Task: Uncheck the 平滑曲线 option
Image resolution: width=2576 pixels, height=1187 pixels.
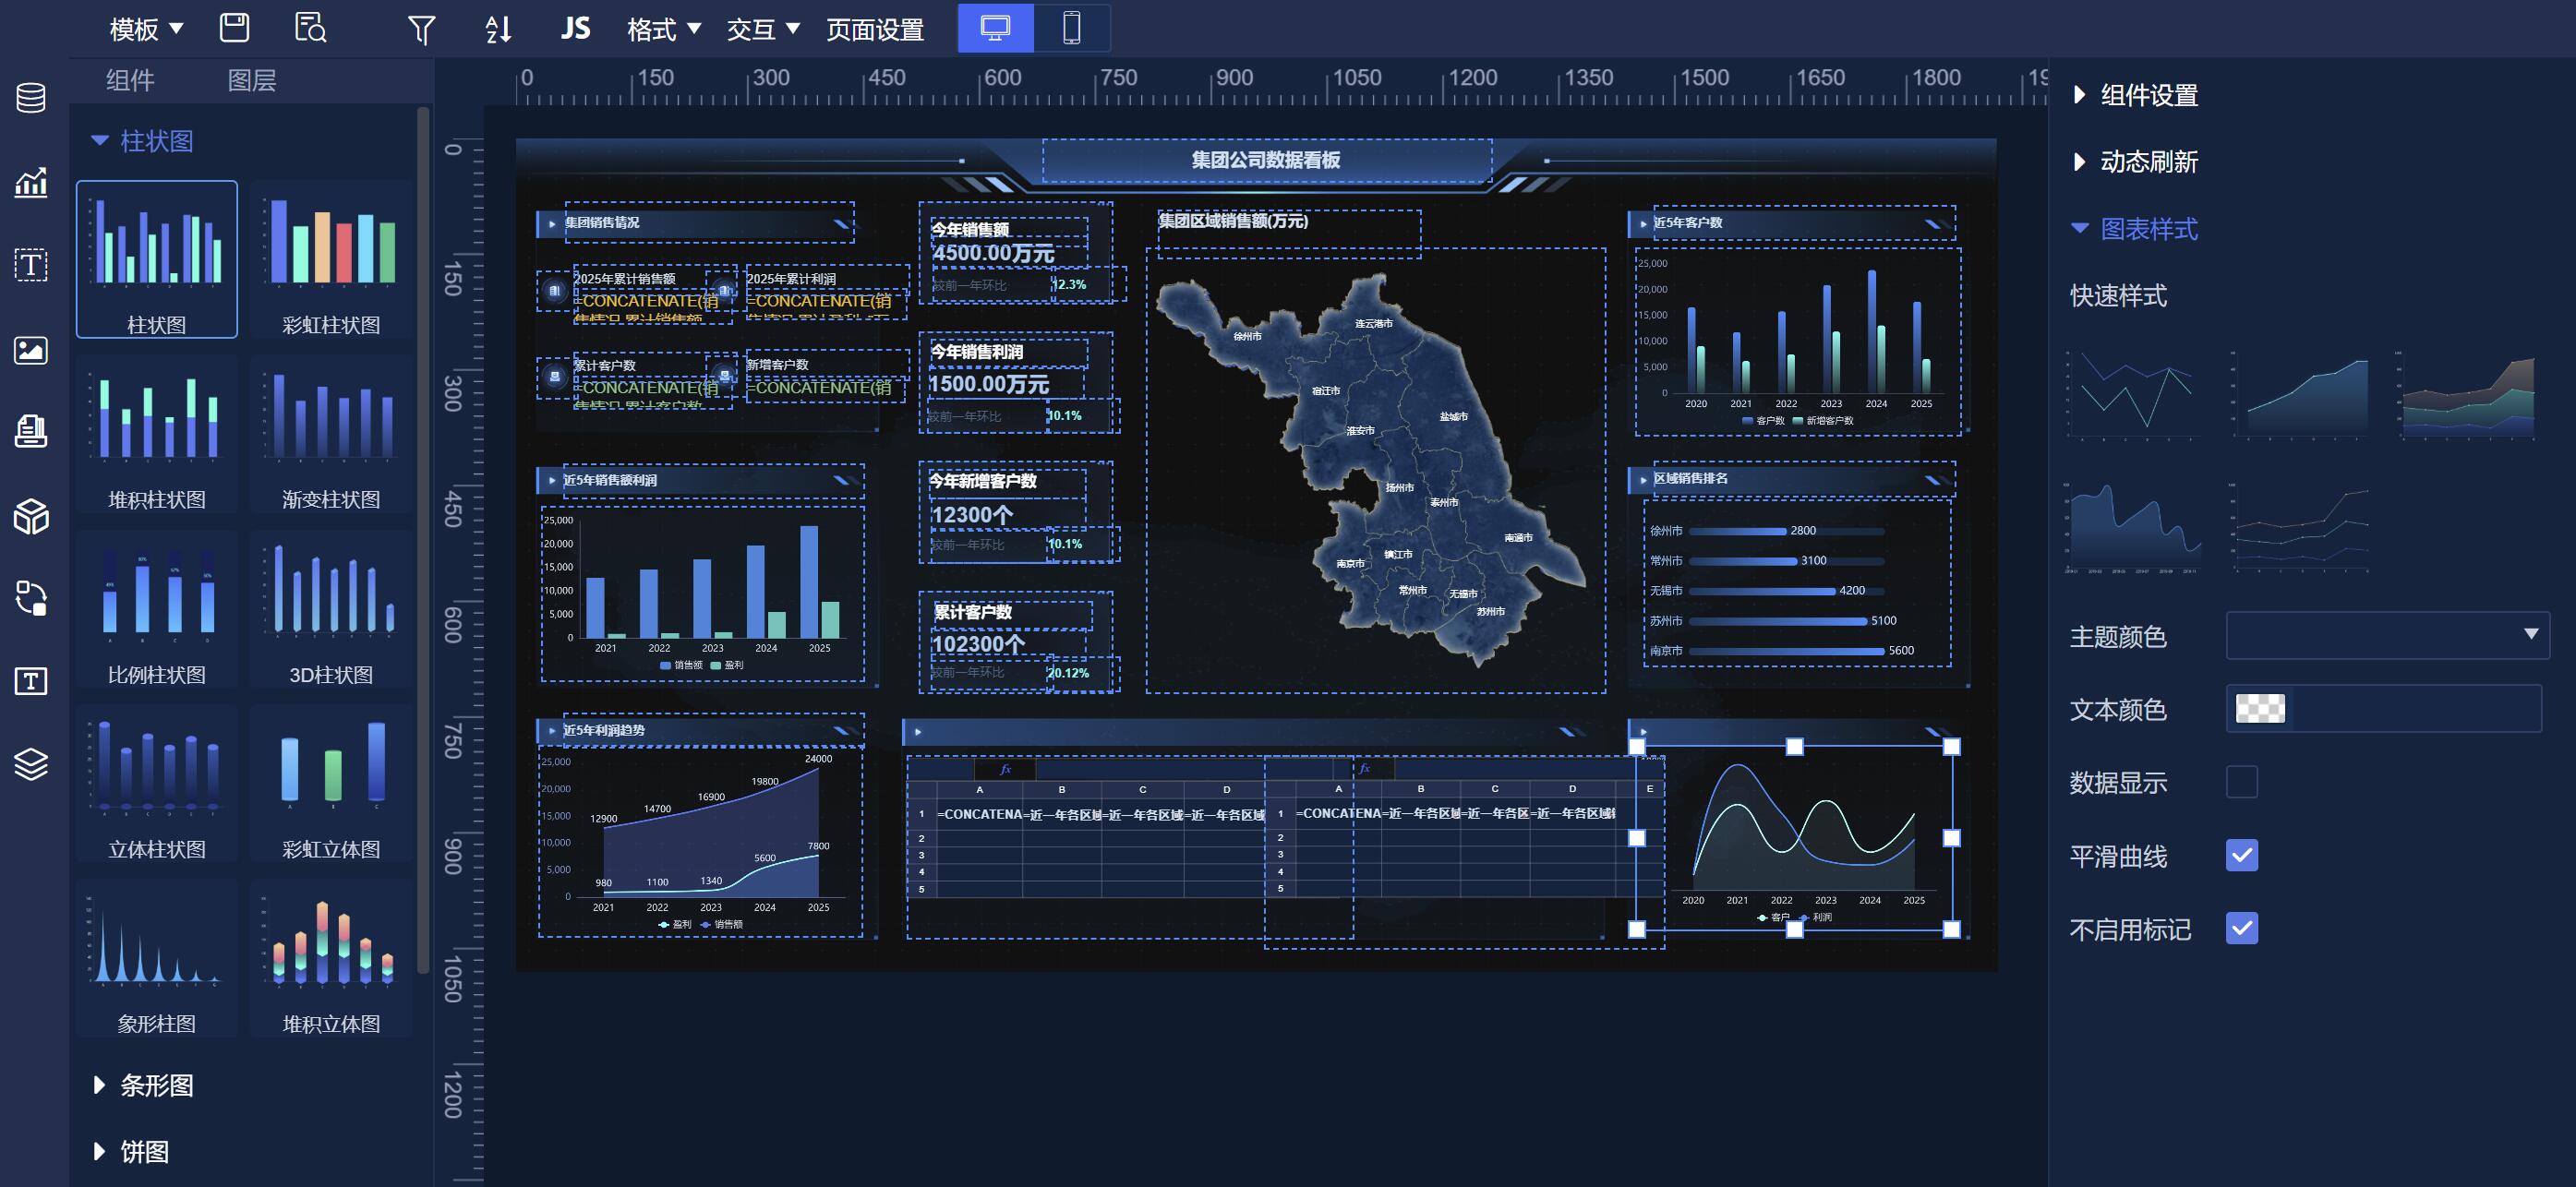Action: pyautogui.click(x=2241, y=855)
